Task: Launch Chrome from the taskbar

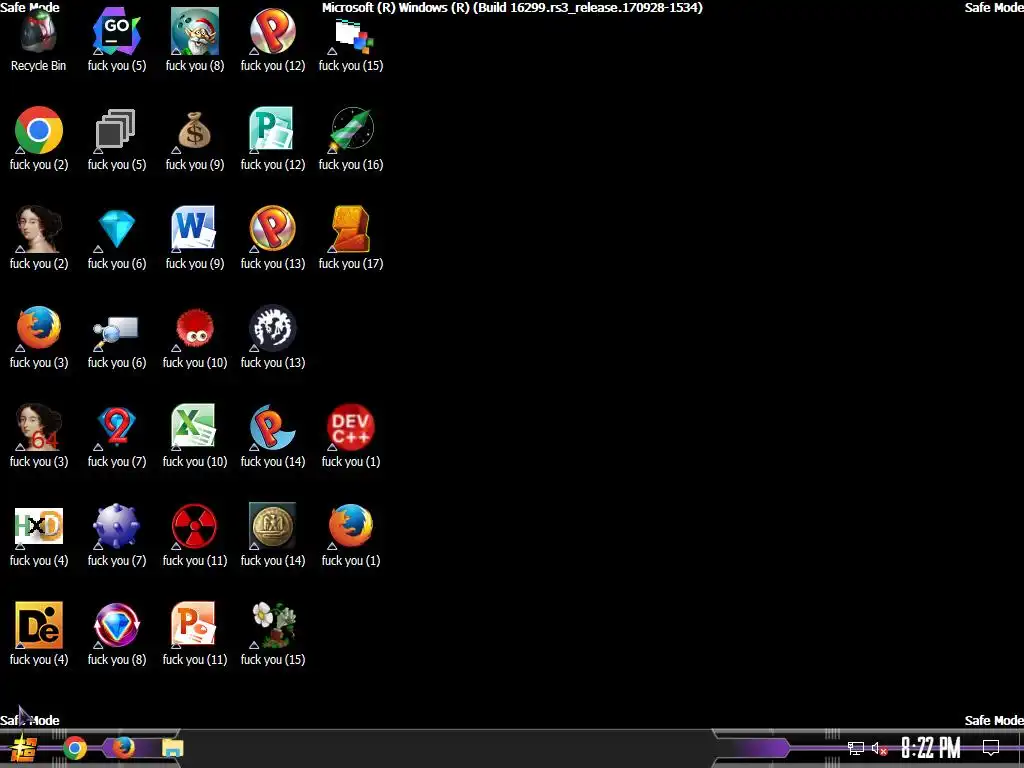Action: tap(74, 748)
